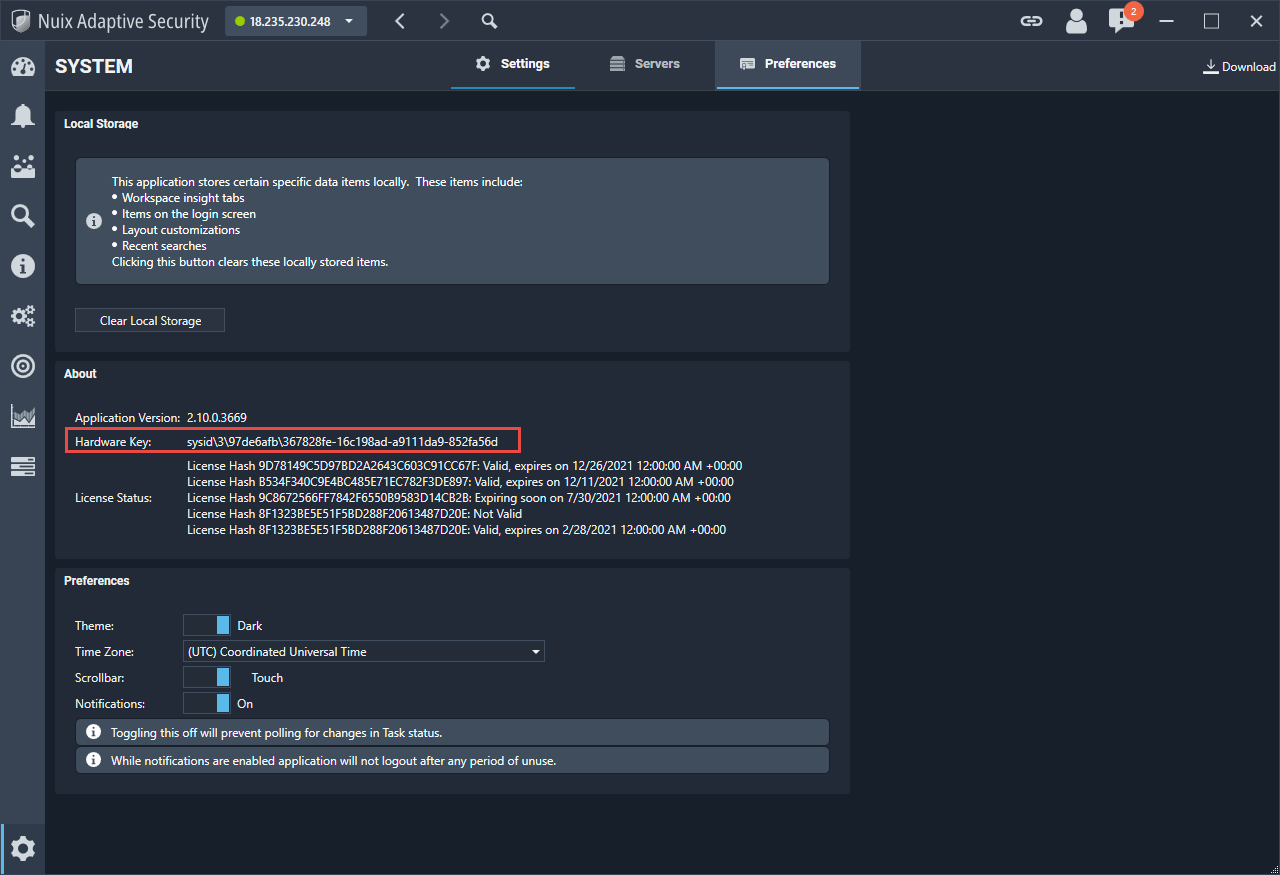Click the Hardware Key value text

click(342, 441)
